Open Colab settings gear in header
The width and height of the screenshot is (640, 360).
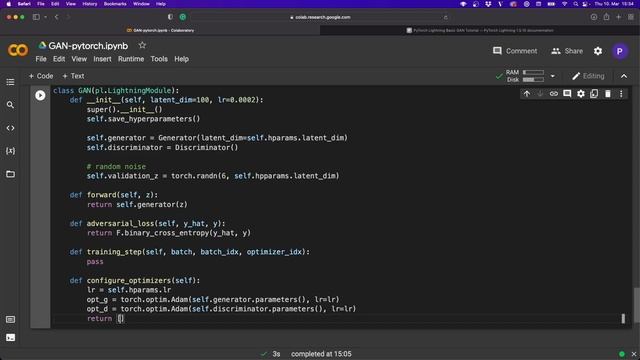[x=598, y=51]
